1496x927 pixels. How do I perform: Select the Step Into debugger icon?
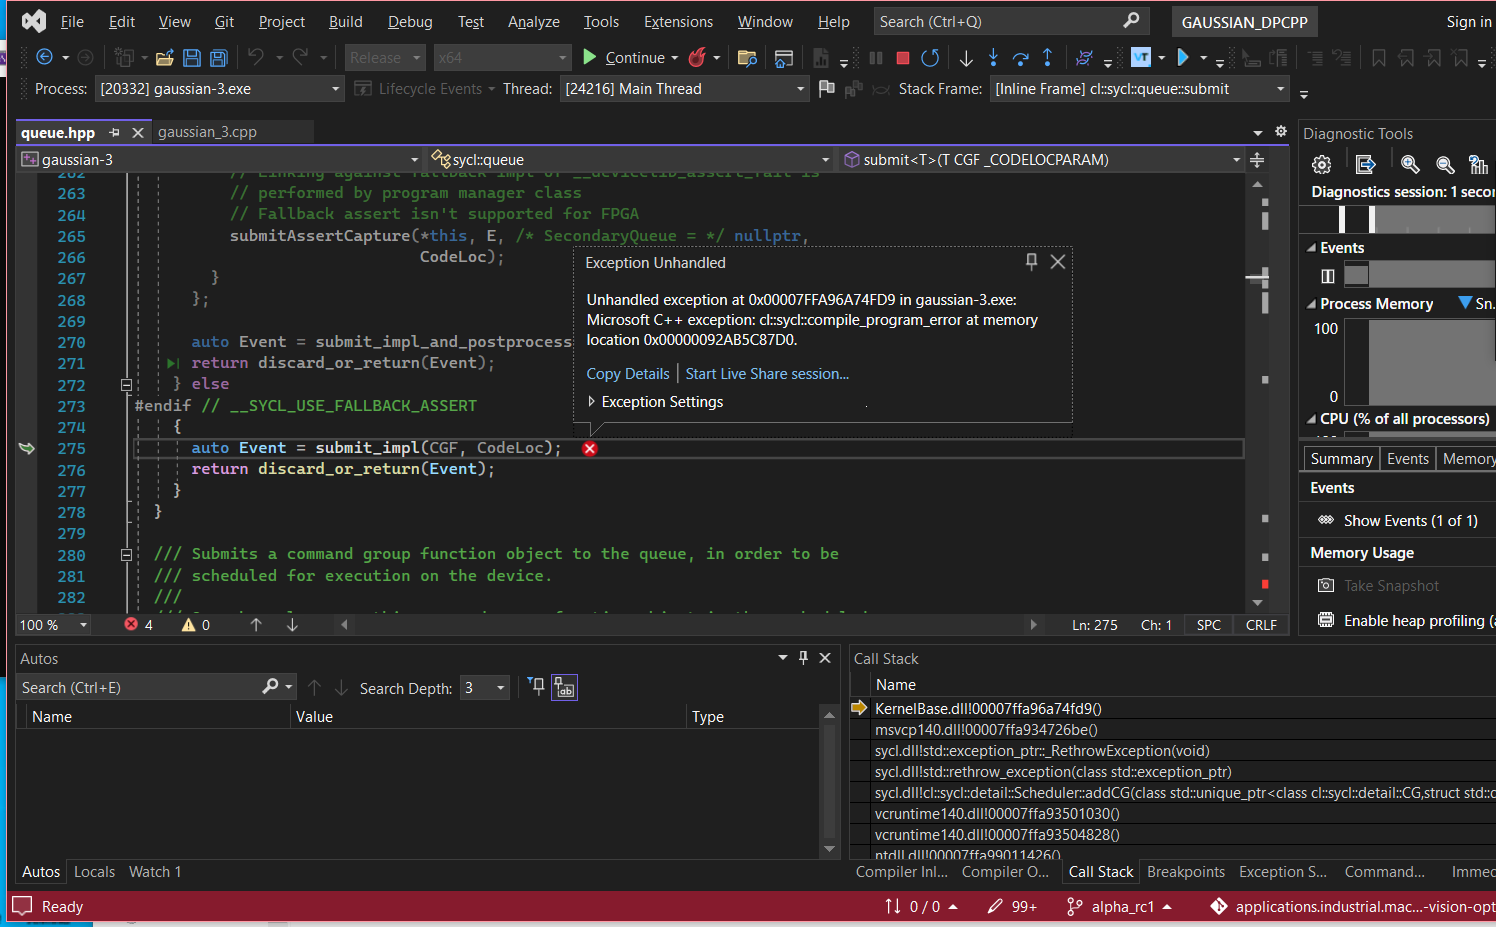[993, 58]
